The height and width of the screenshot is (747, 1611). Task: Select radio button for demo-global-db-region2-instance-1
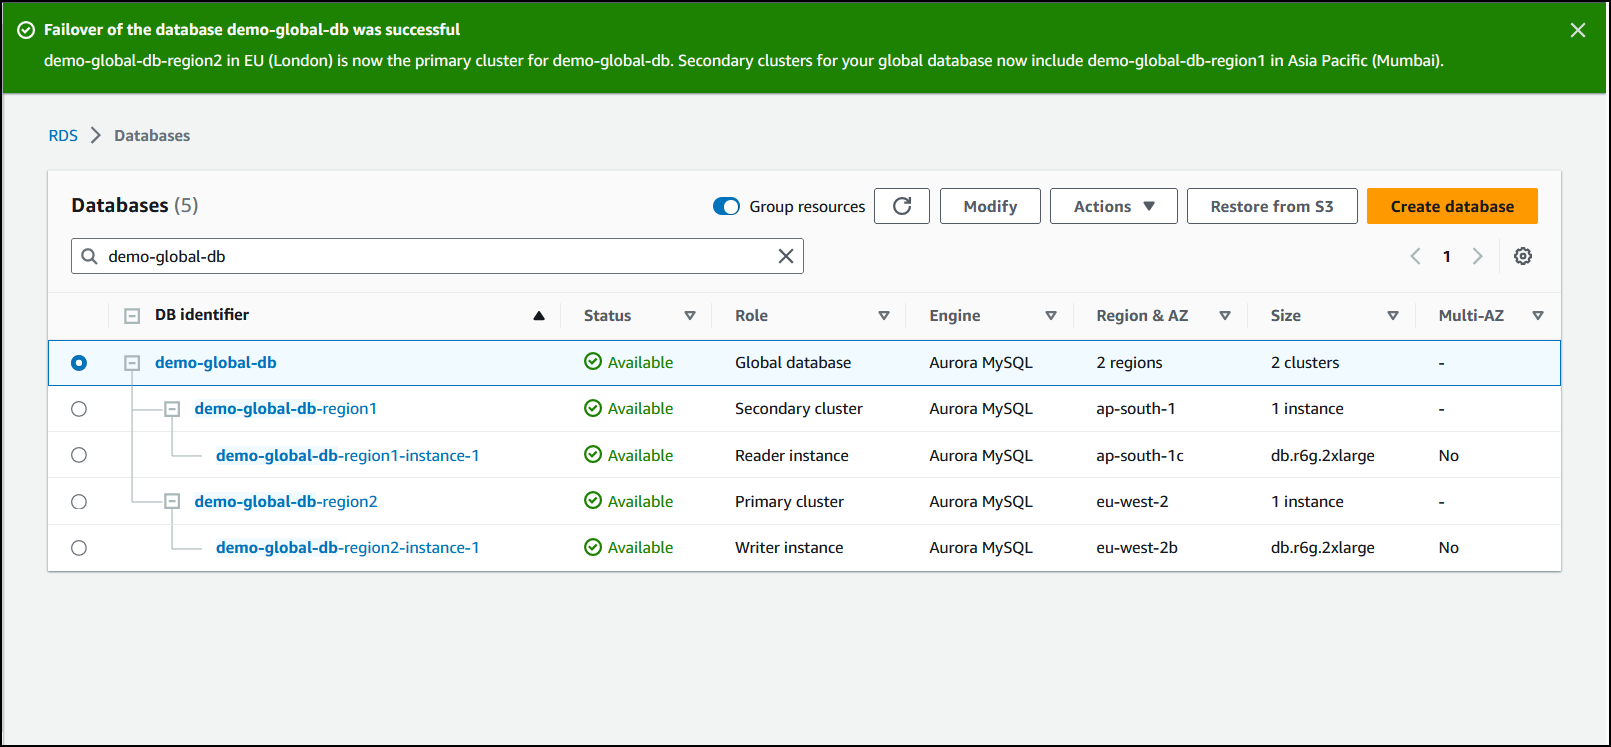[x=79, y=548]
